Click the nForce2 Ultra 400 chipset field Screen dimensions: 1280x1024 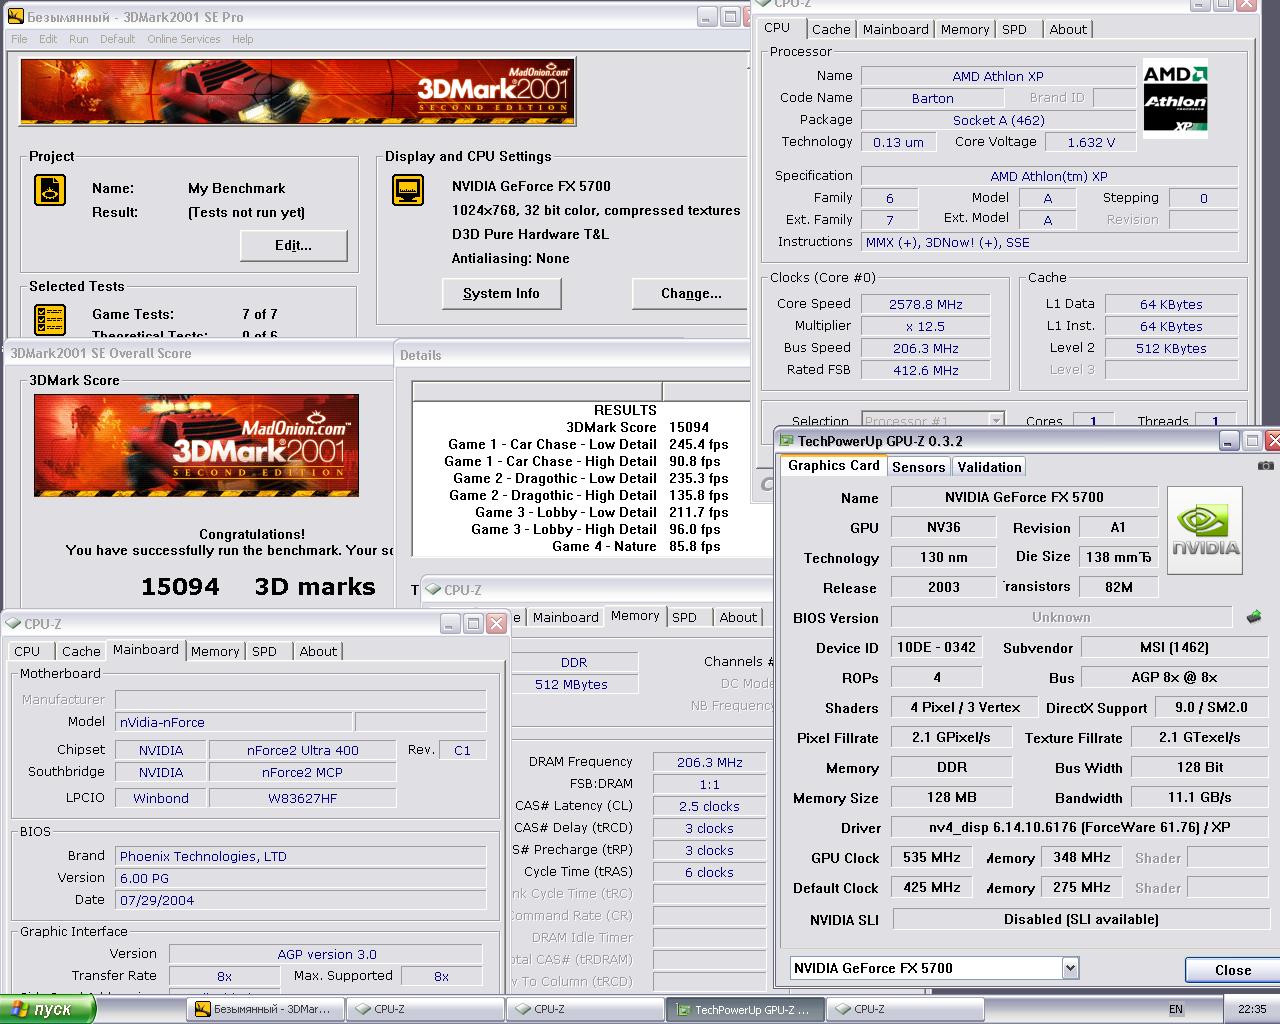(302, 750)
